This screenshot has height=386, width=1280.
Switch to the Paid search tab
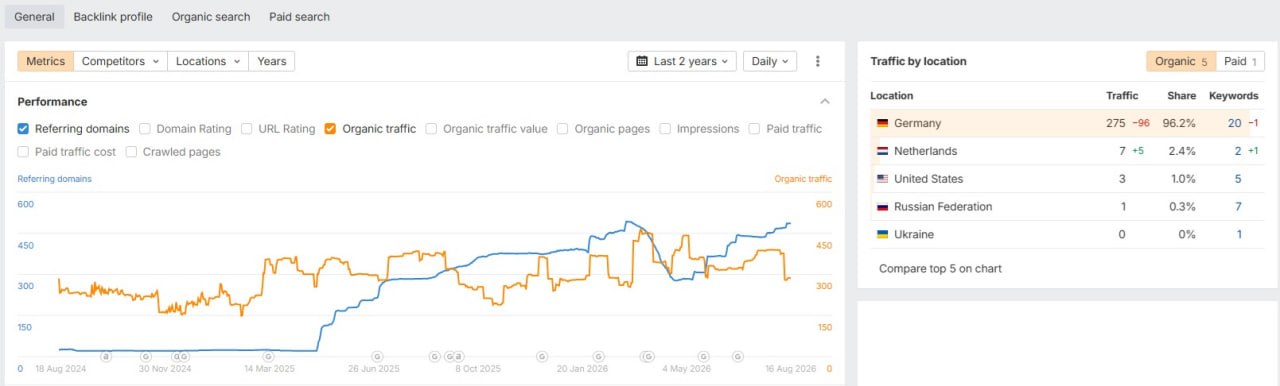299,17
